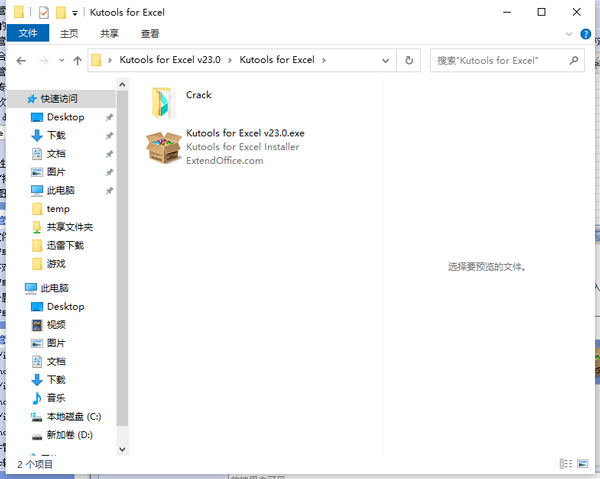Close the Kutools for Excel window
600x479 pixels.
(x=577, y=12)
